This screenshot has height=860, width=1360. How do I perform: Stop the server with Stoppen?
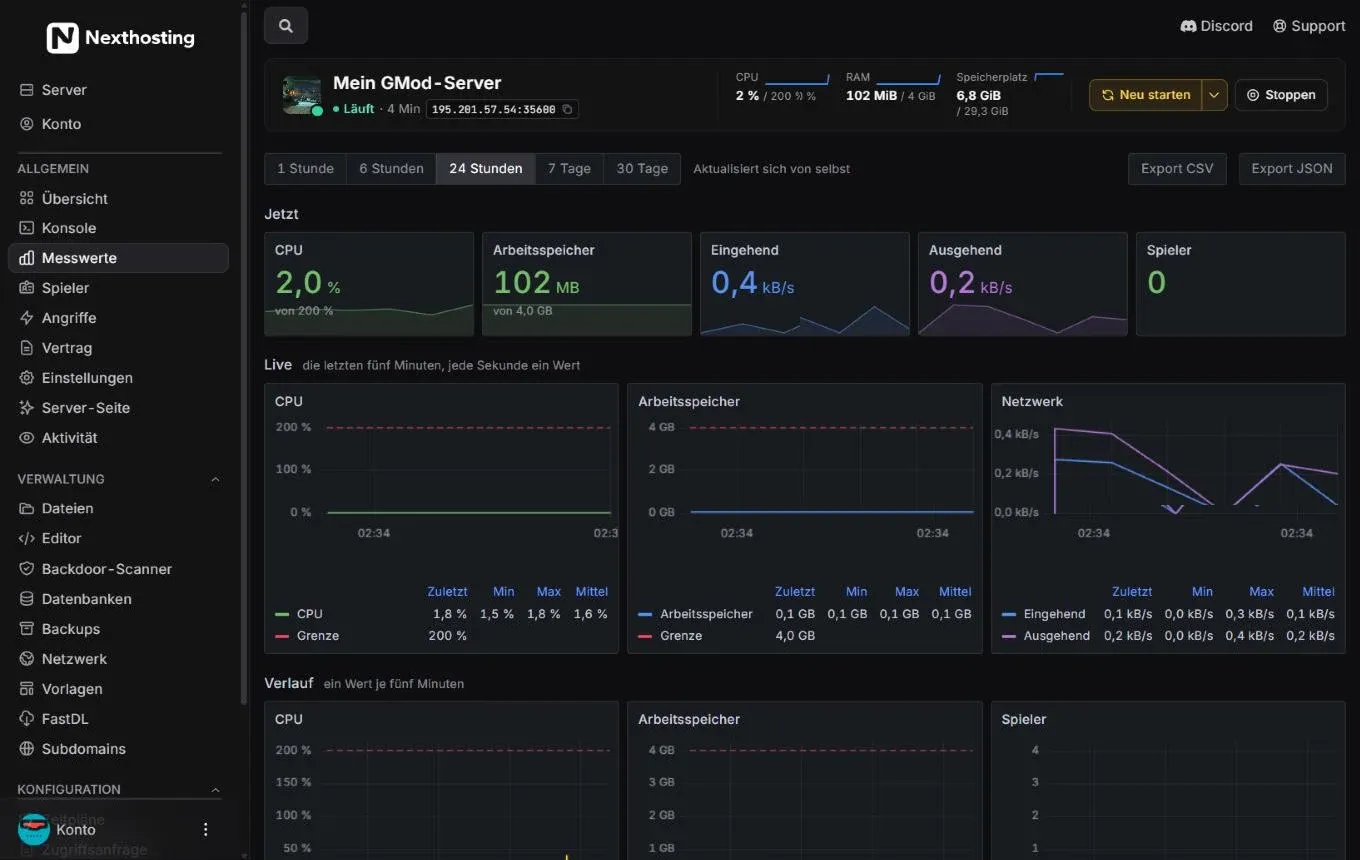(1281, 95)
